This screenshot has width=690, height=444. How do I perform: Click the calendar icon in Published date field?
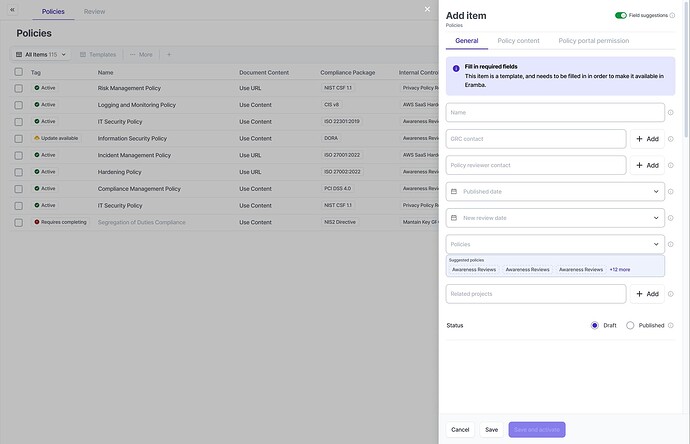pyautogui.click(x=454, y=191)
